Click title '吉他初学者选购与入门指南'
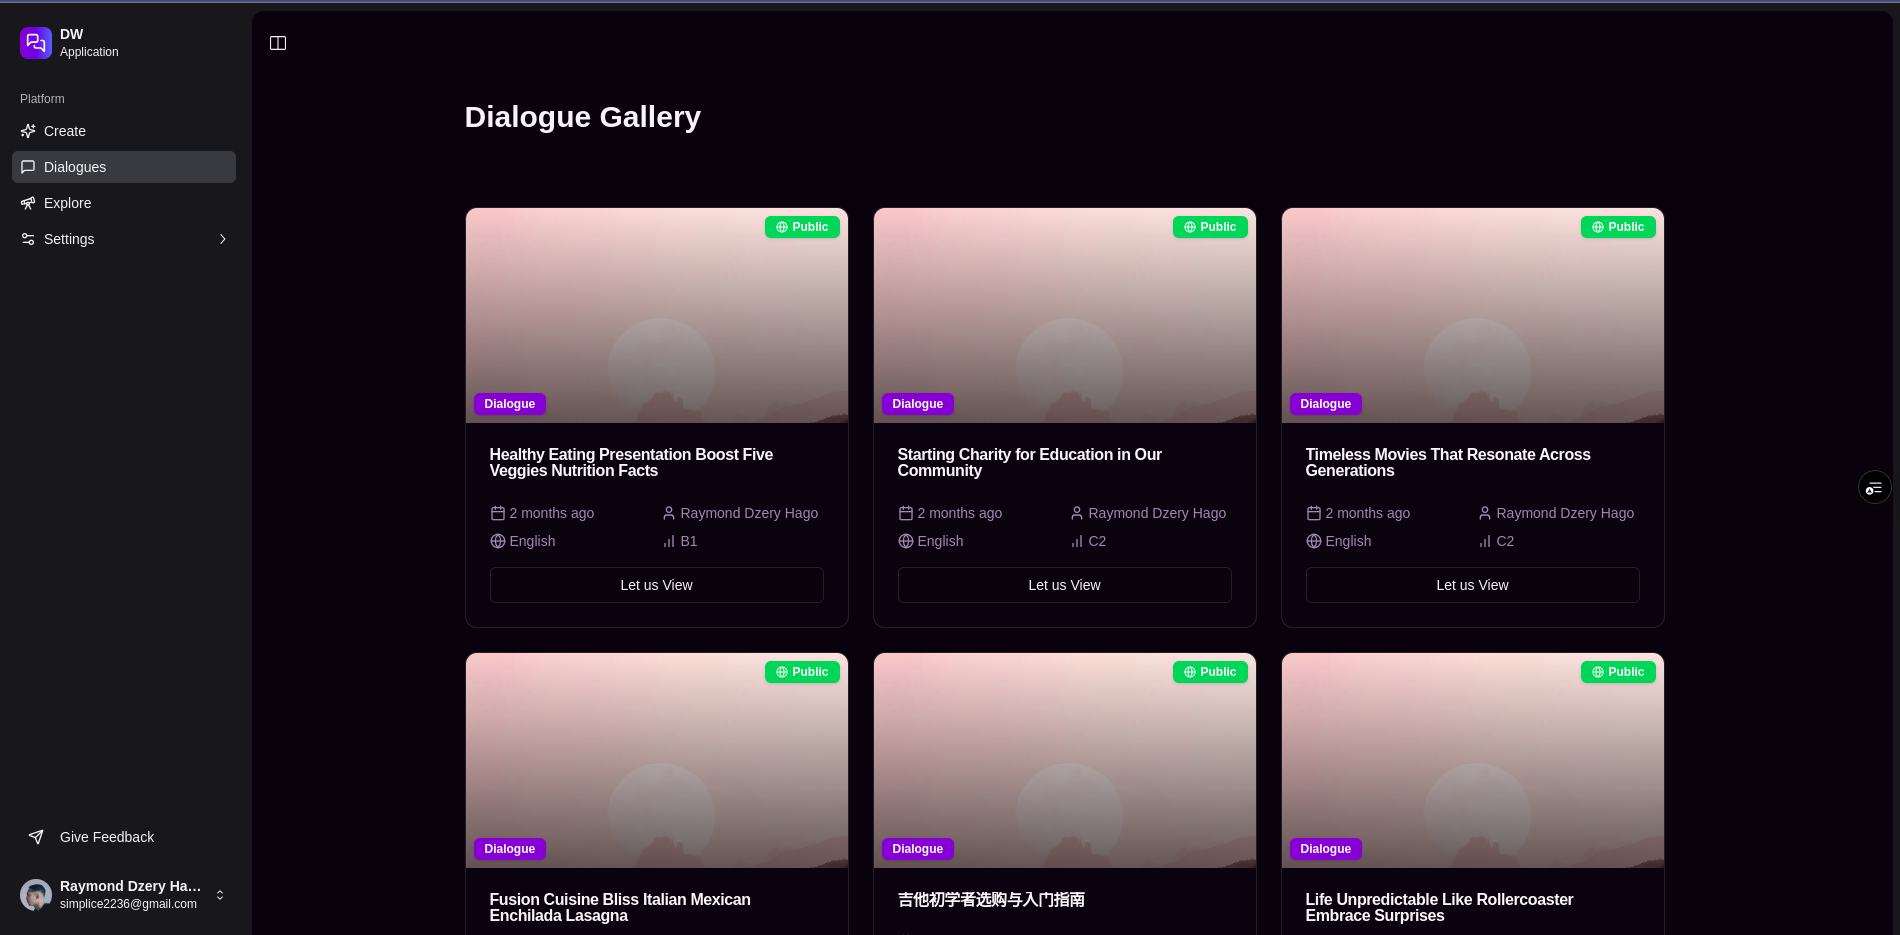The height and width of the screenshot is (935, 1900). [991, 900]
